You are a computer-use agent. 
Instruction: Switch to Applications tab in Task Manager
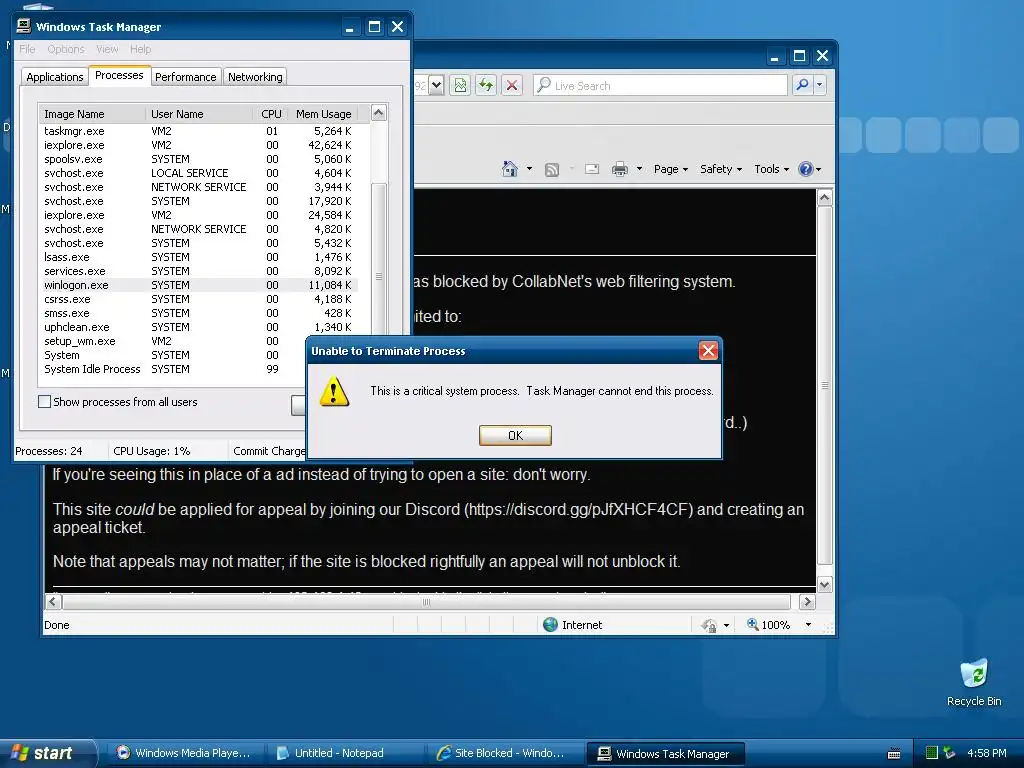[x=55, y=77]
